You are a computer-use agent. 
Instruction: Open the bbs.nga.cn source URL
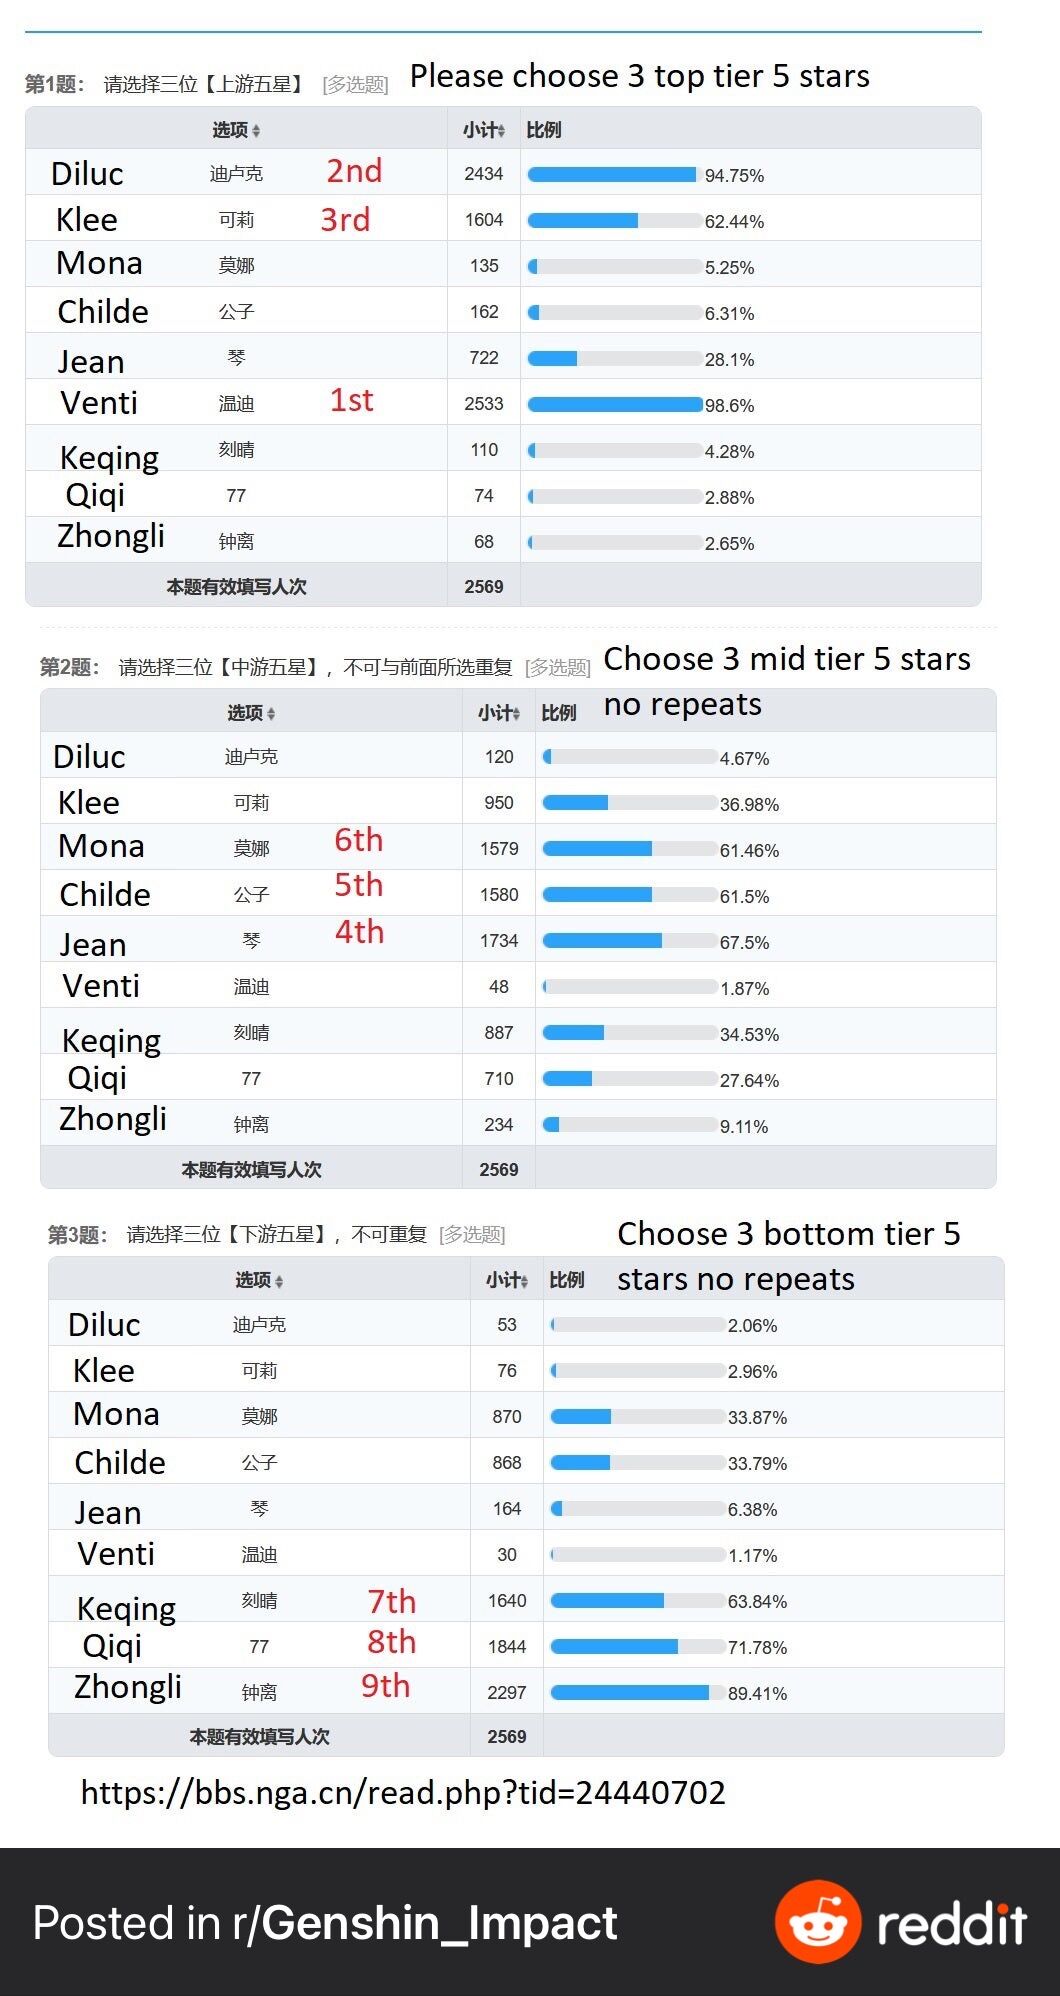(x=403, y=1792)
